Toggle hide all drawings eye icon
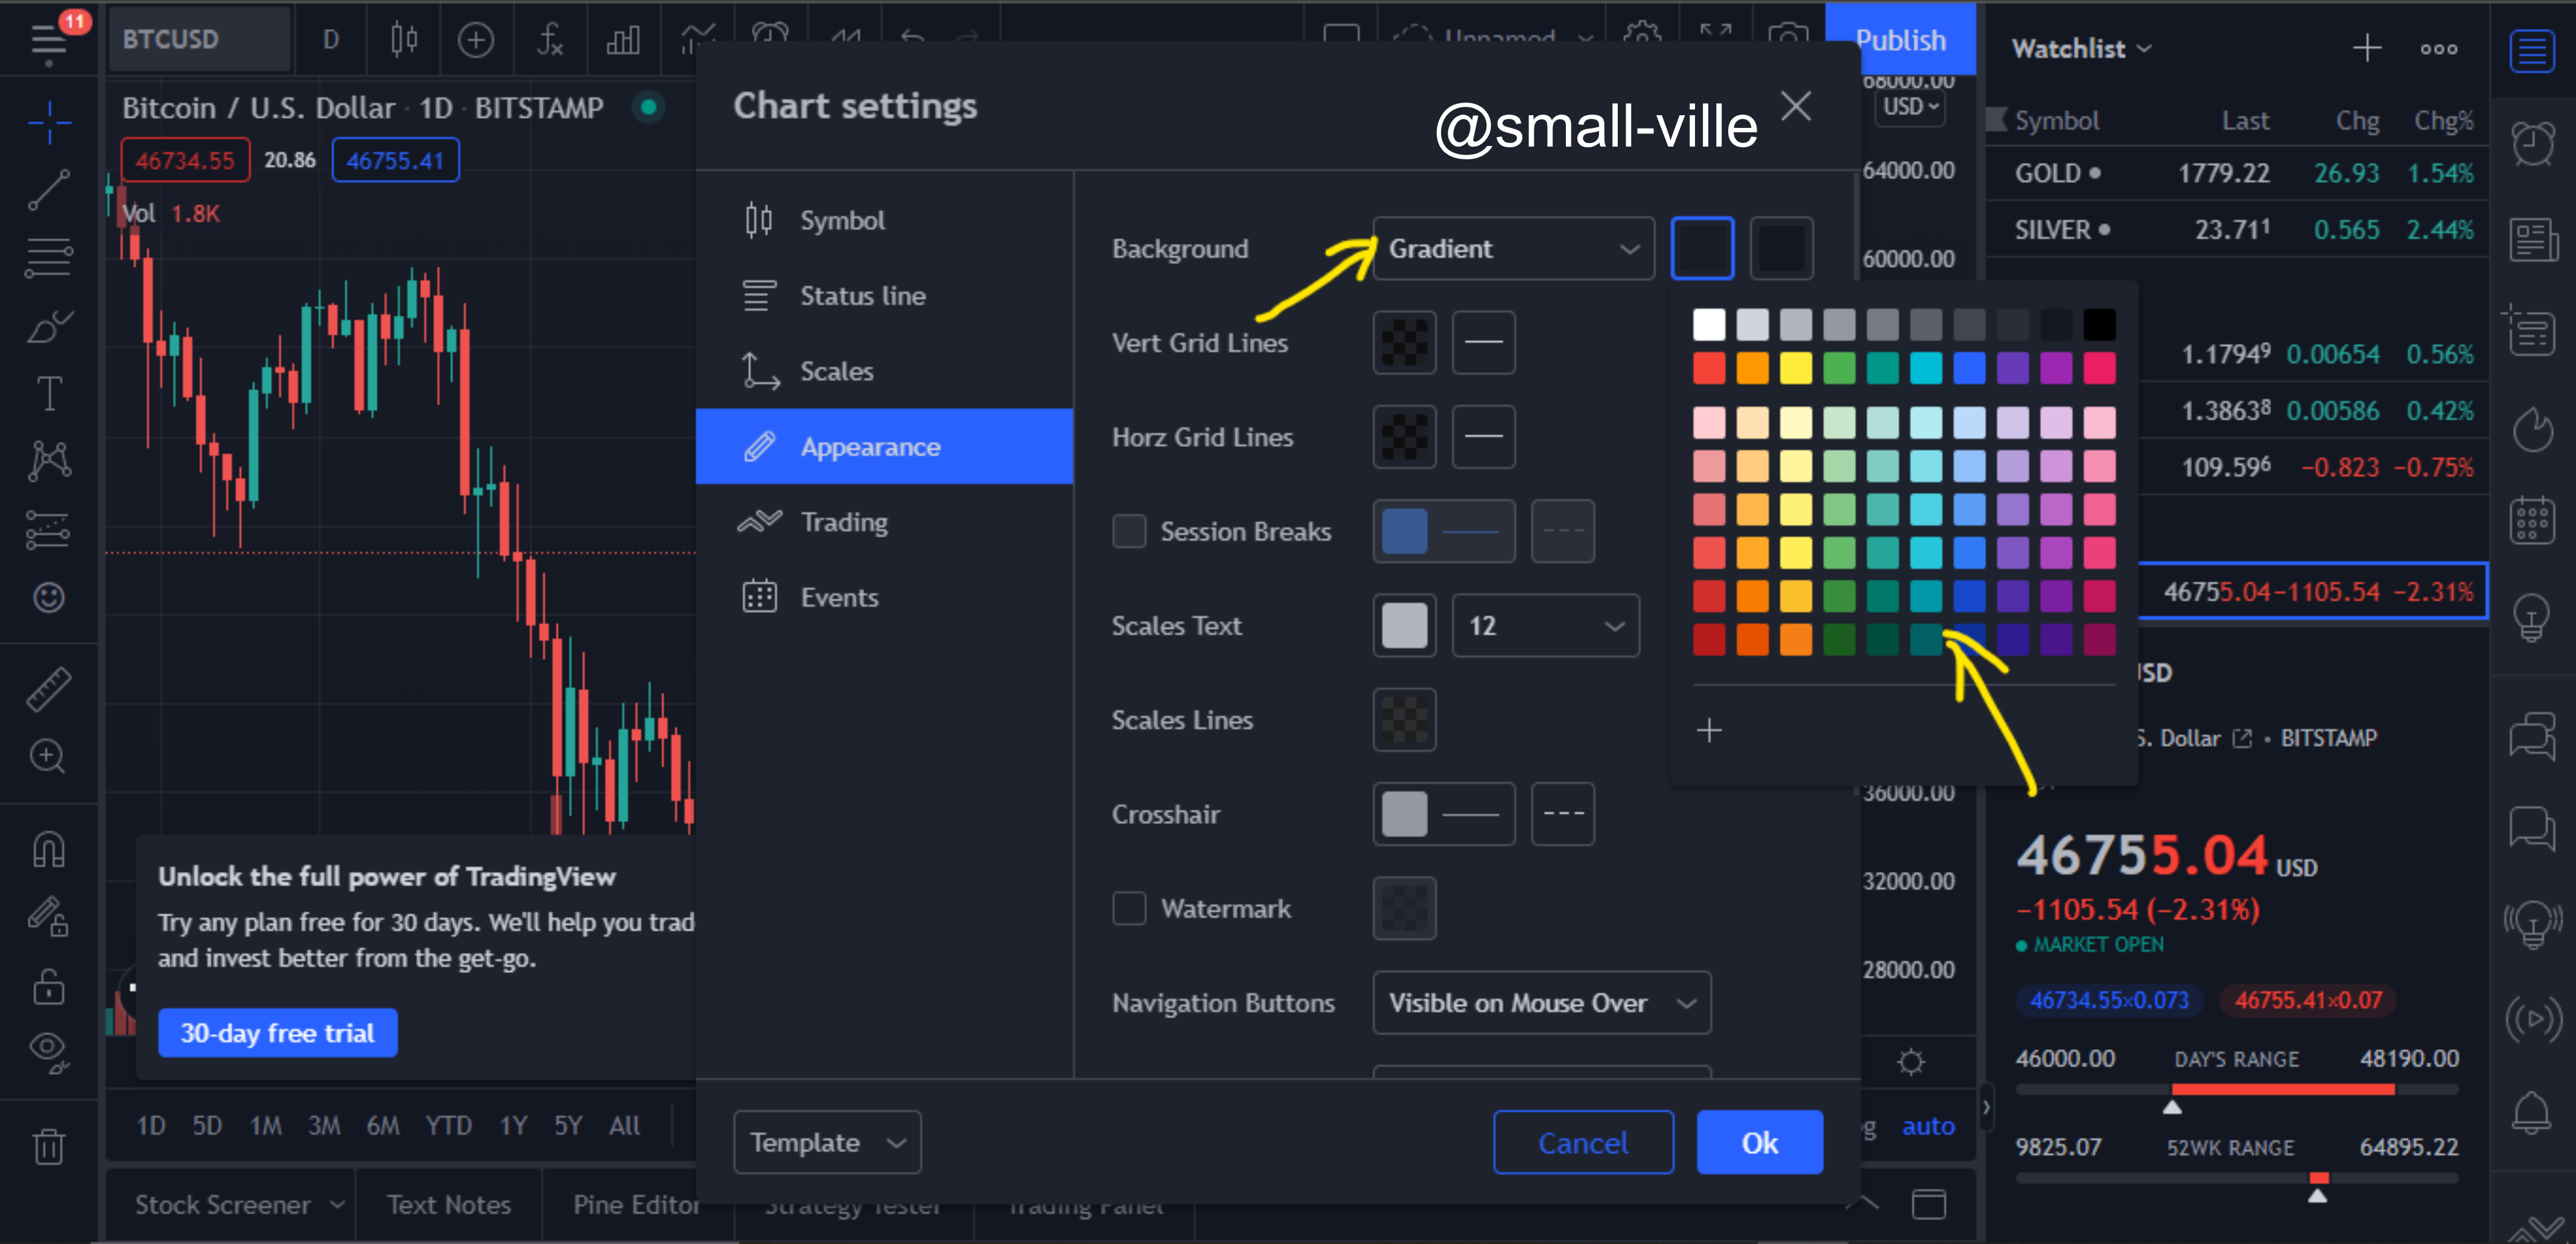Viewport: 2576px width, 1244px height. click(48, 1052)
